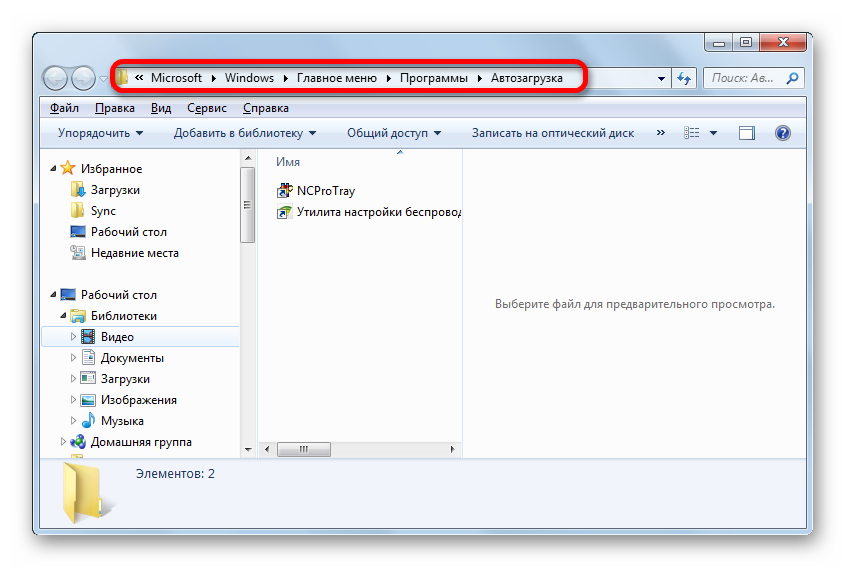Click the Программы breadcrumb in address bar
This screenshot has width=846, height=568.
pyautogui.click(x=433, y=78)
